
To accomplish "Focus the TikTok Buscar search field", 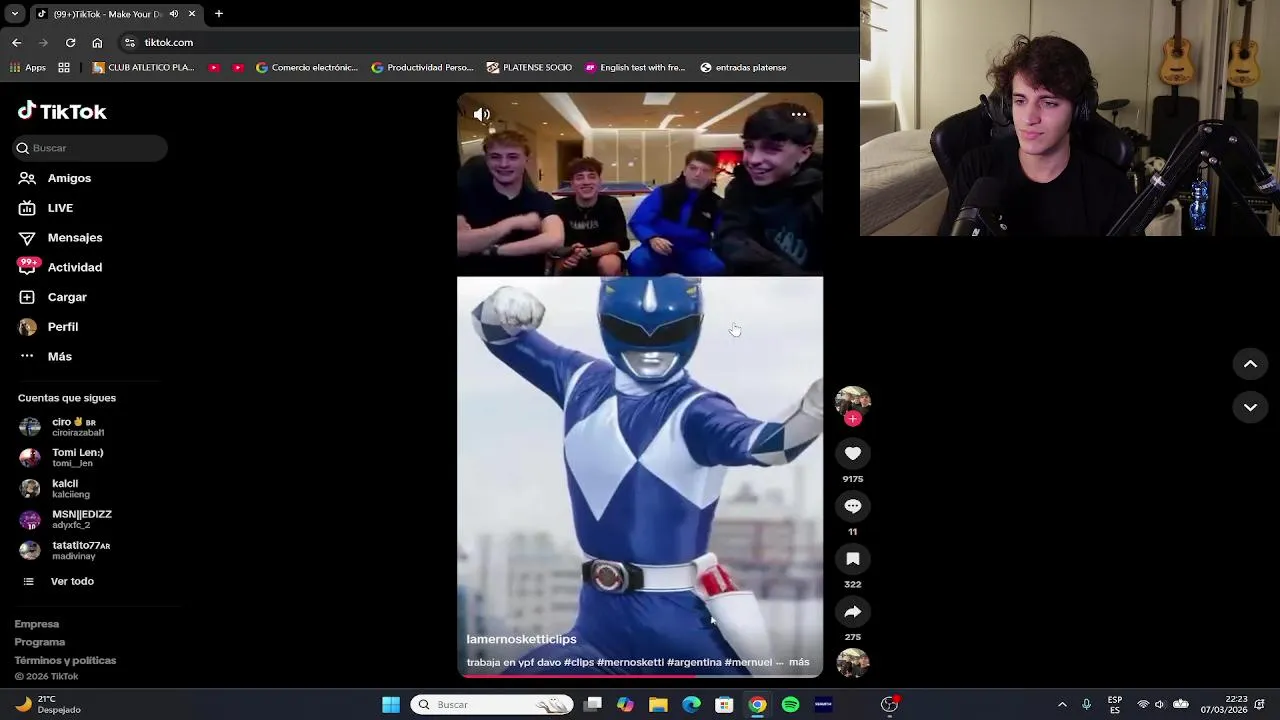I will [90, 148].
